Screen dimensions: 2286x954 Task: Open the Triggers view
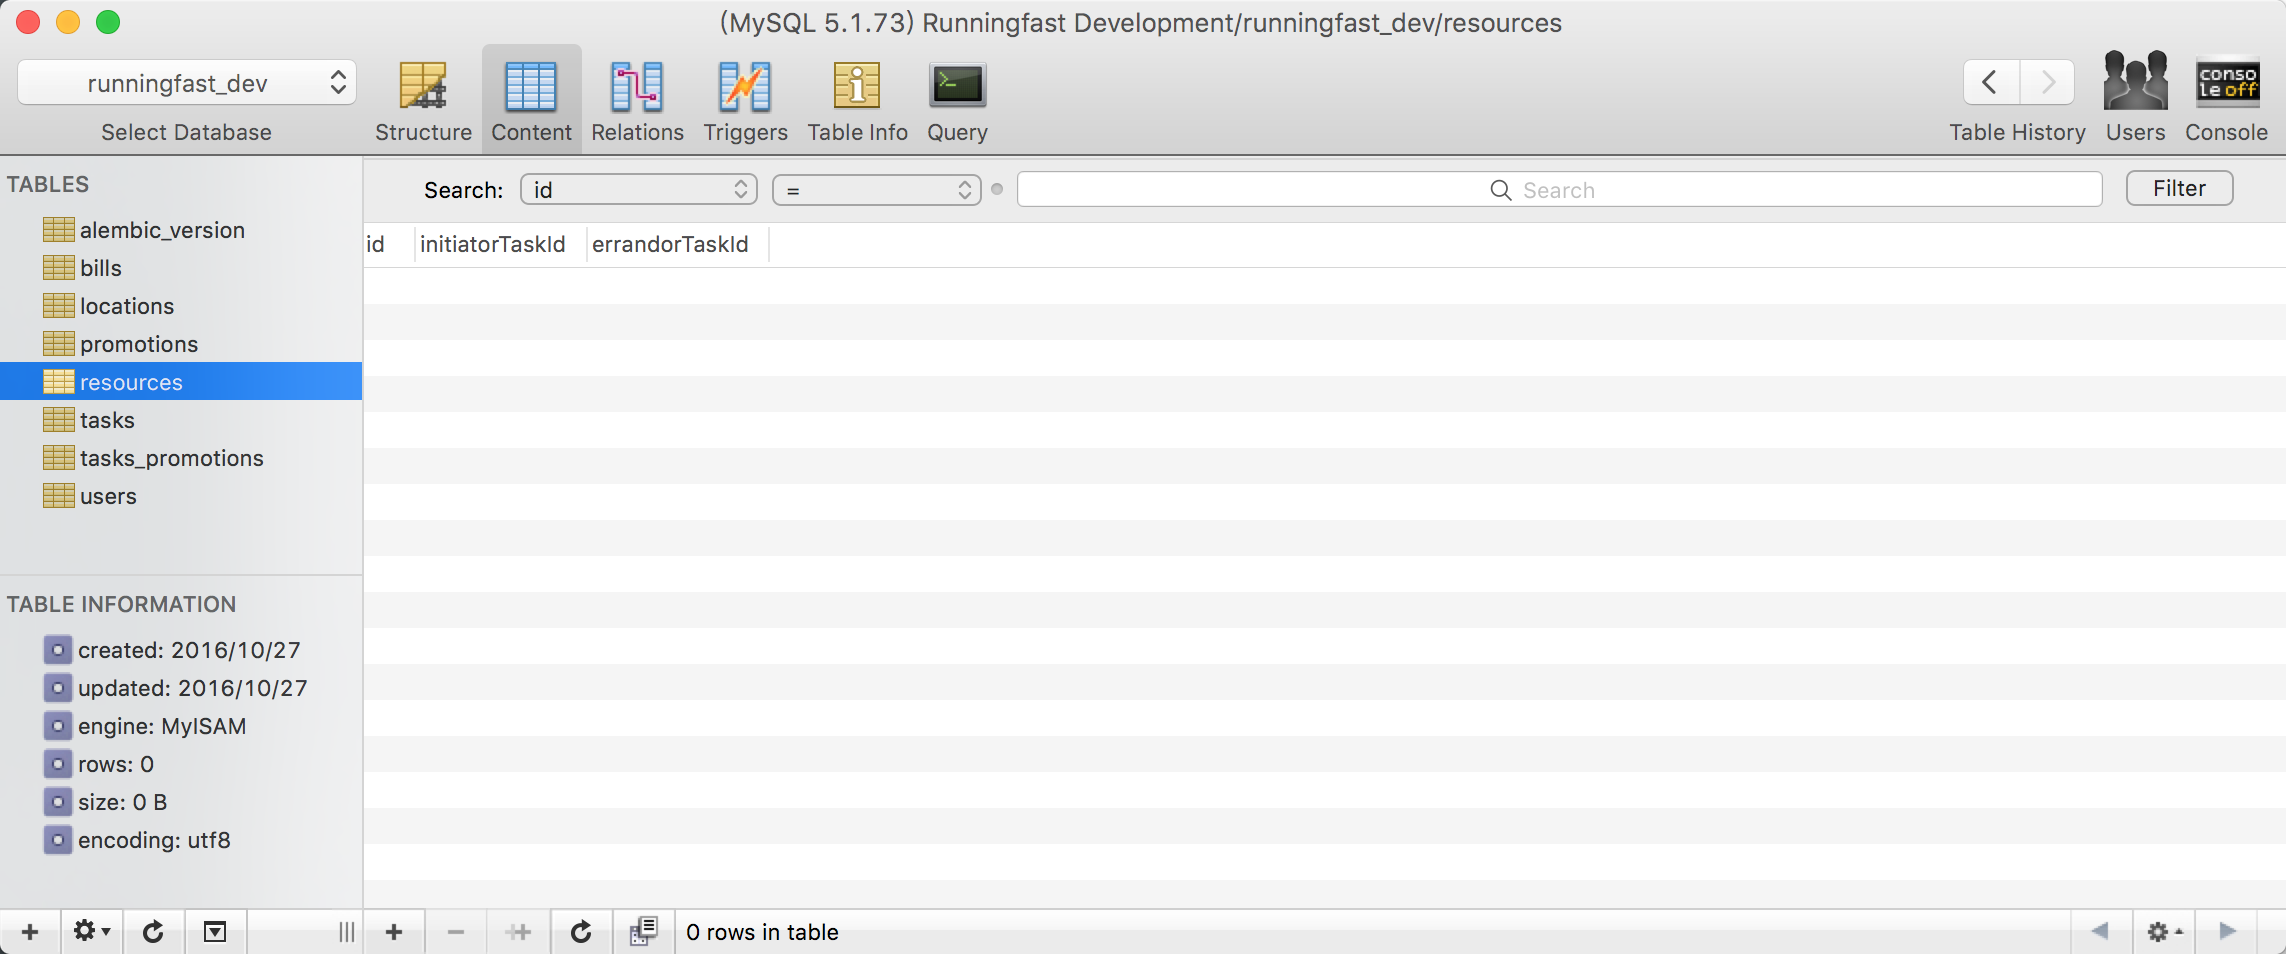point(745,101)
